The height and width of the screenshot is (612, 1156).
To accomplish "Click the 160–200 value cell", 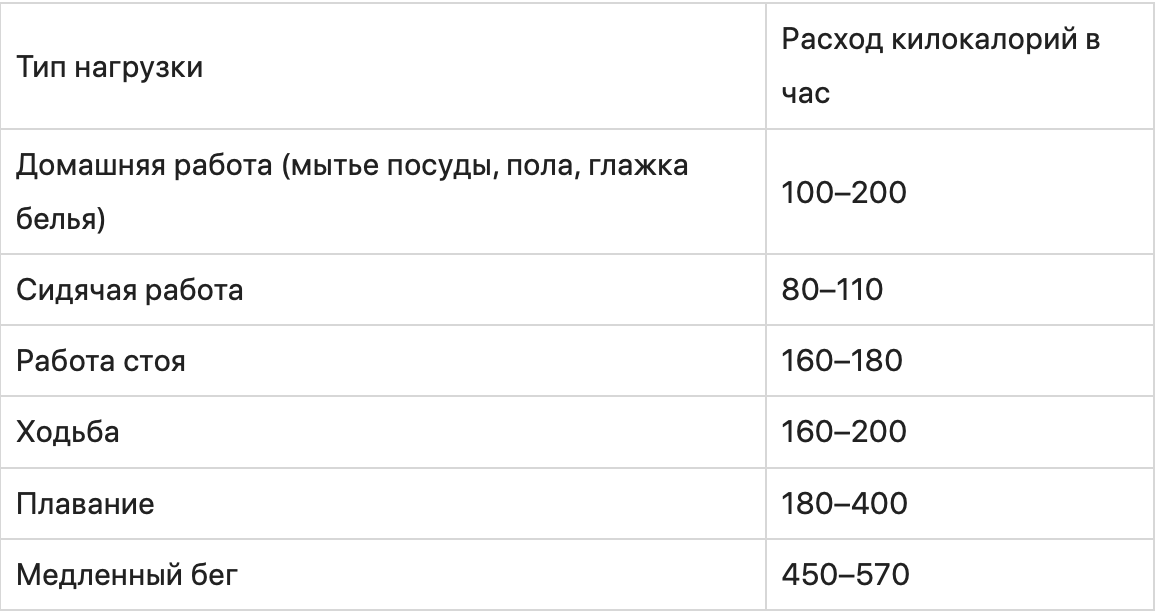I will coord(844,431).
